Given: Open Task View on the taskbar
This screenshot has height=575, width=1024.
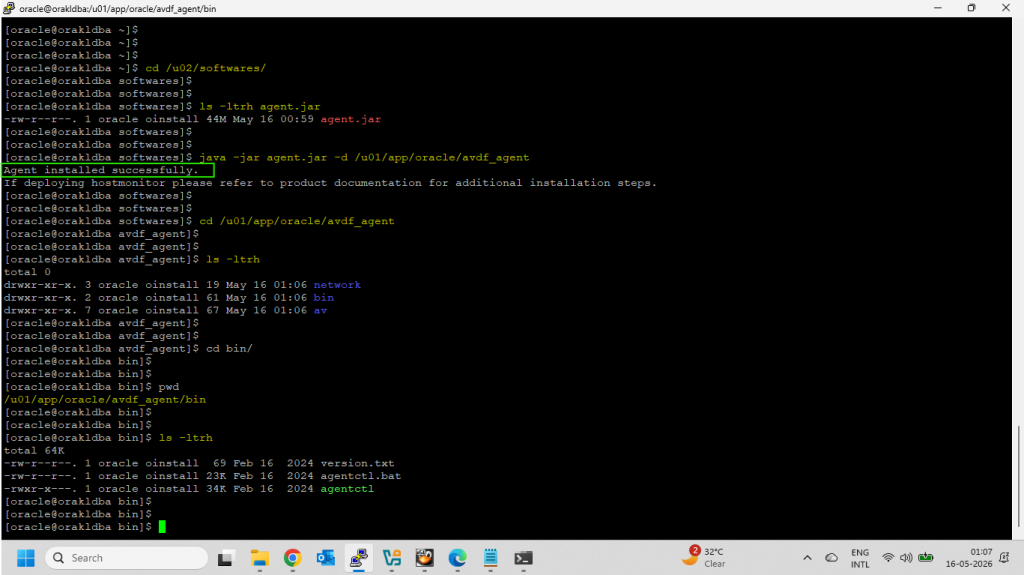Looking at the screenshot, I should pos(225,558).
